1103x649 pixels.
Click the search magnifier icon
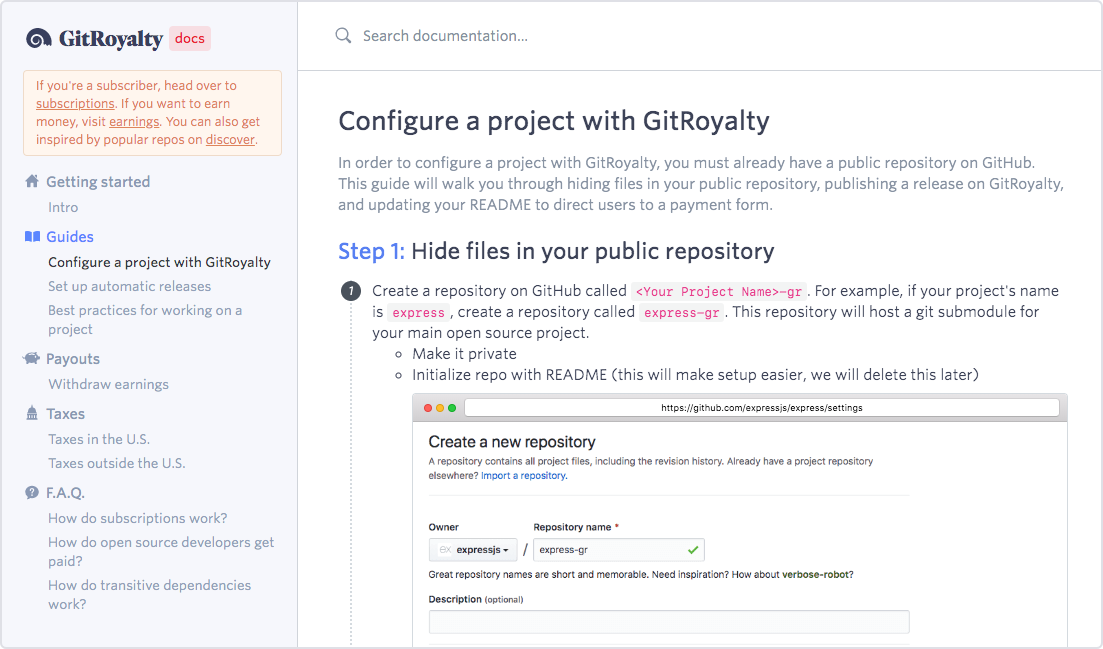(x=343, y=35)
